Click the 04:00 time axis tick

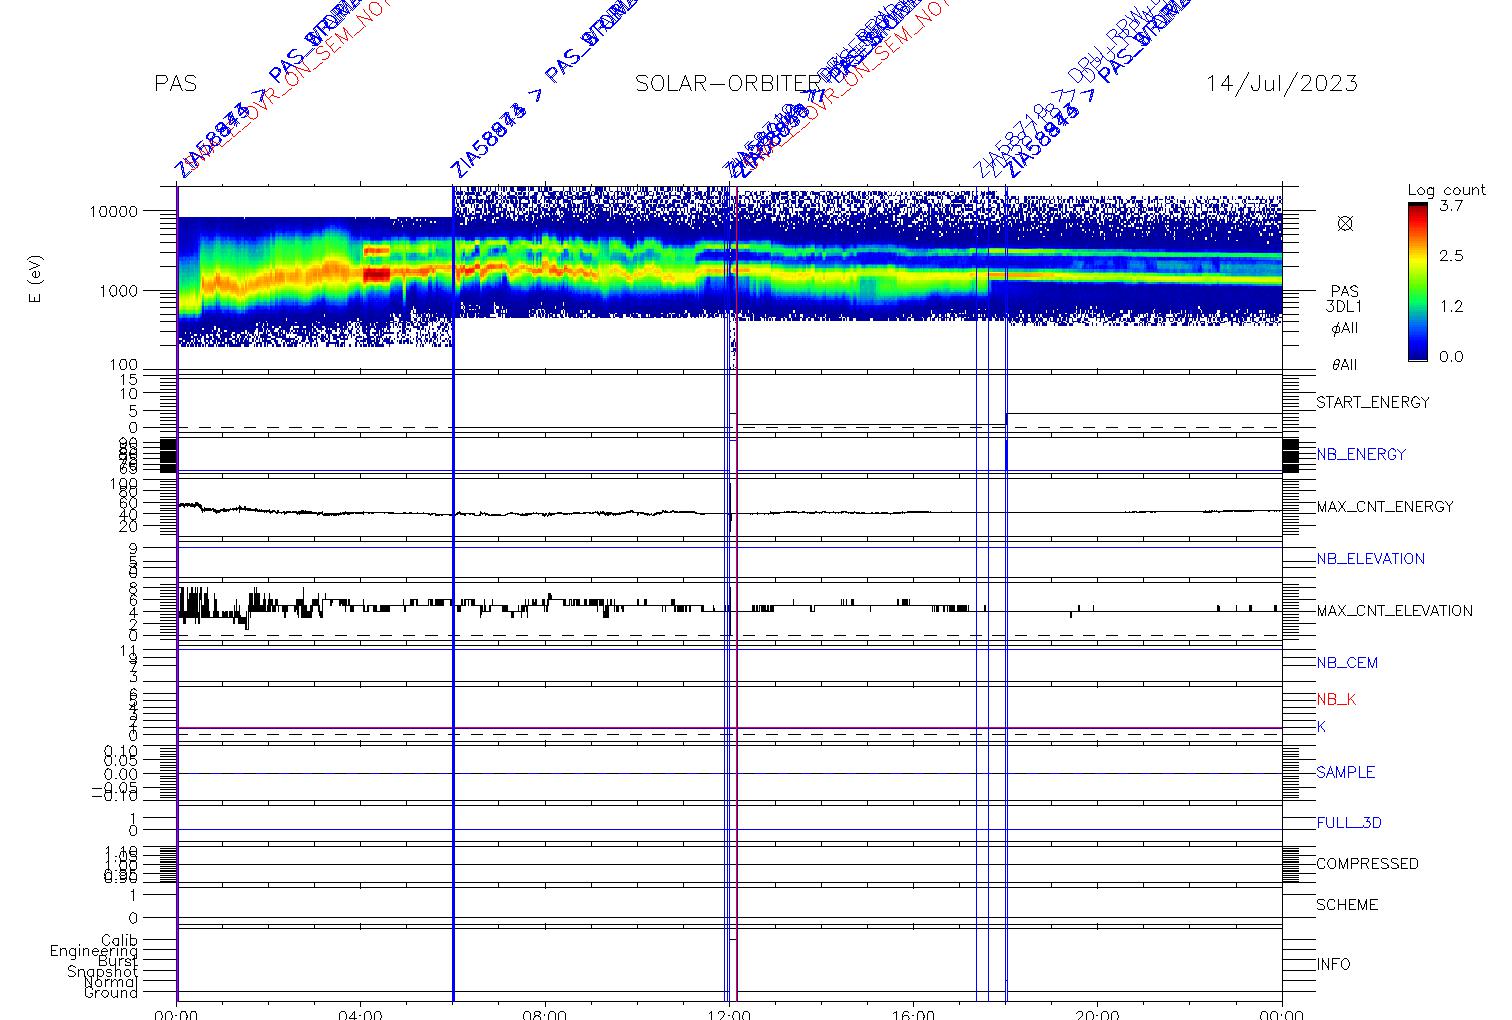pyautogui.click(x=361, y=1013)
